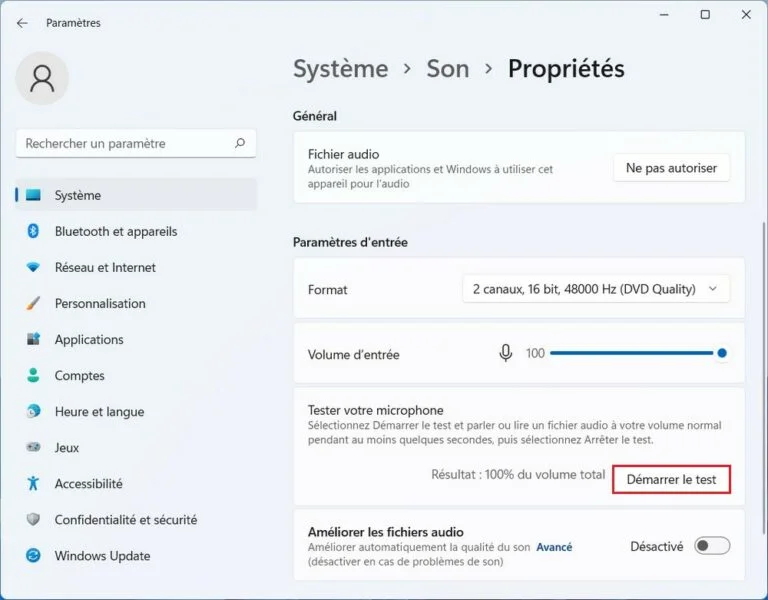Click the Ne pas autoriser button
The height and width of the screenshot is (600, 768).
point(671,168)
